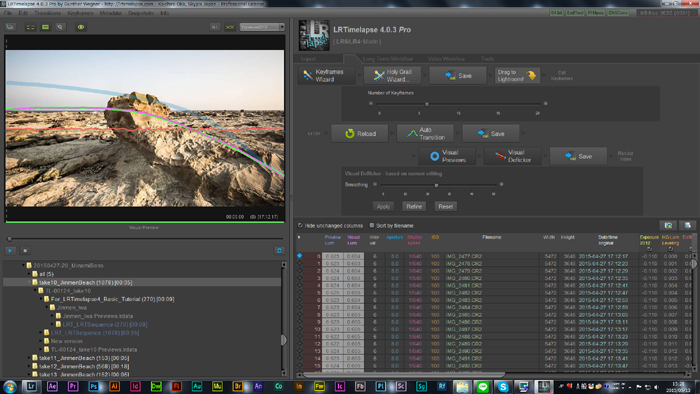This screenshot has width=700, height=394.
Task: Select folder take10_JinmenBeach (1078)
Action: point(85,282)
